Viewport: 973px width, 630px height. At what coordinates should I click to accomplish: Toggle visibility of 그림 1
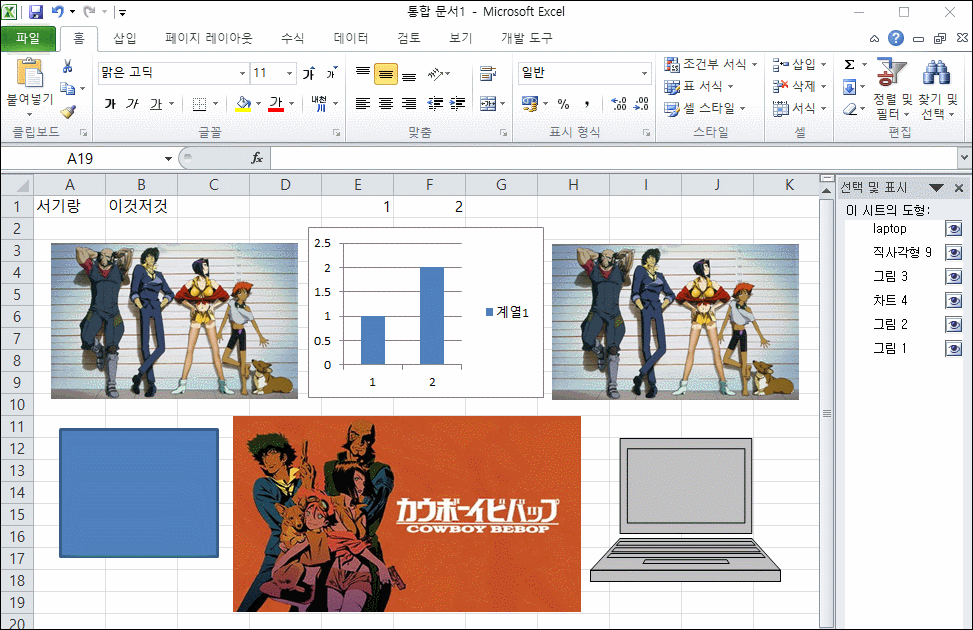click(953, 348)
